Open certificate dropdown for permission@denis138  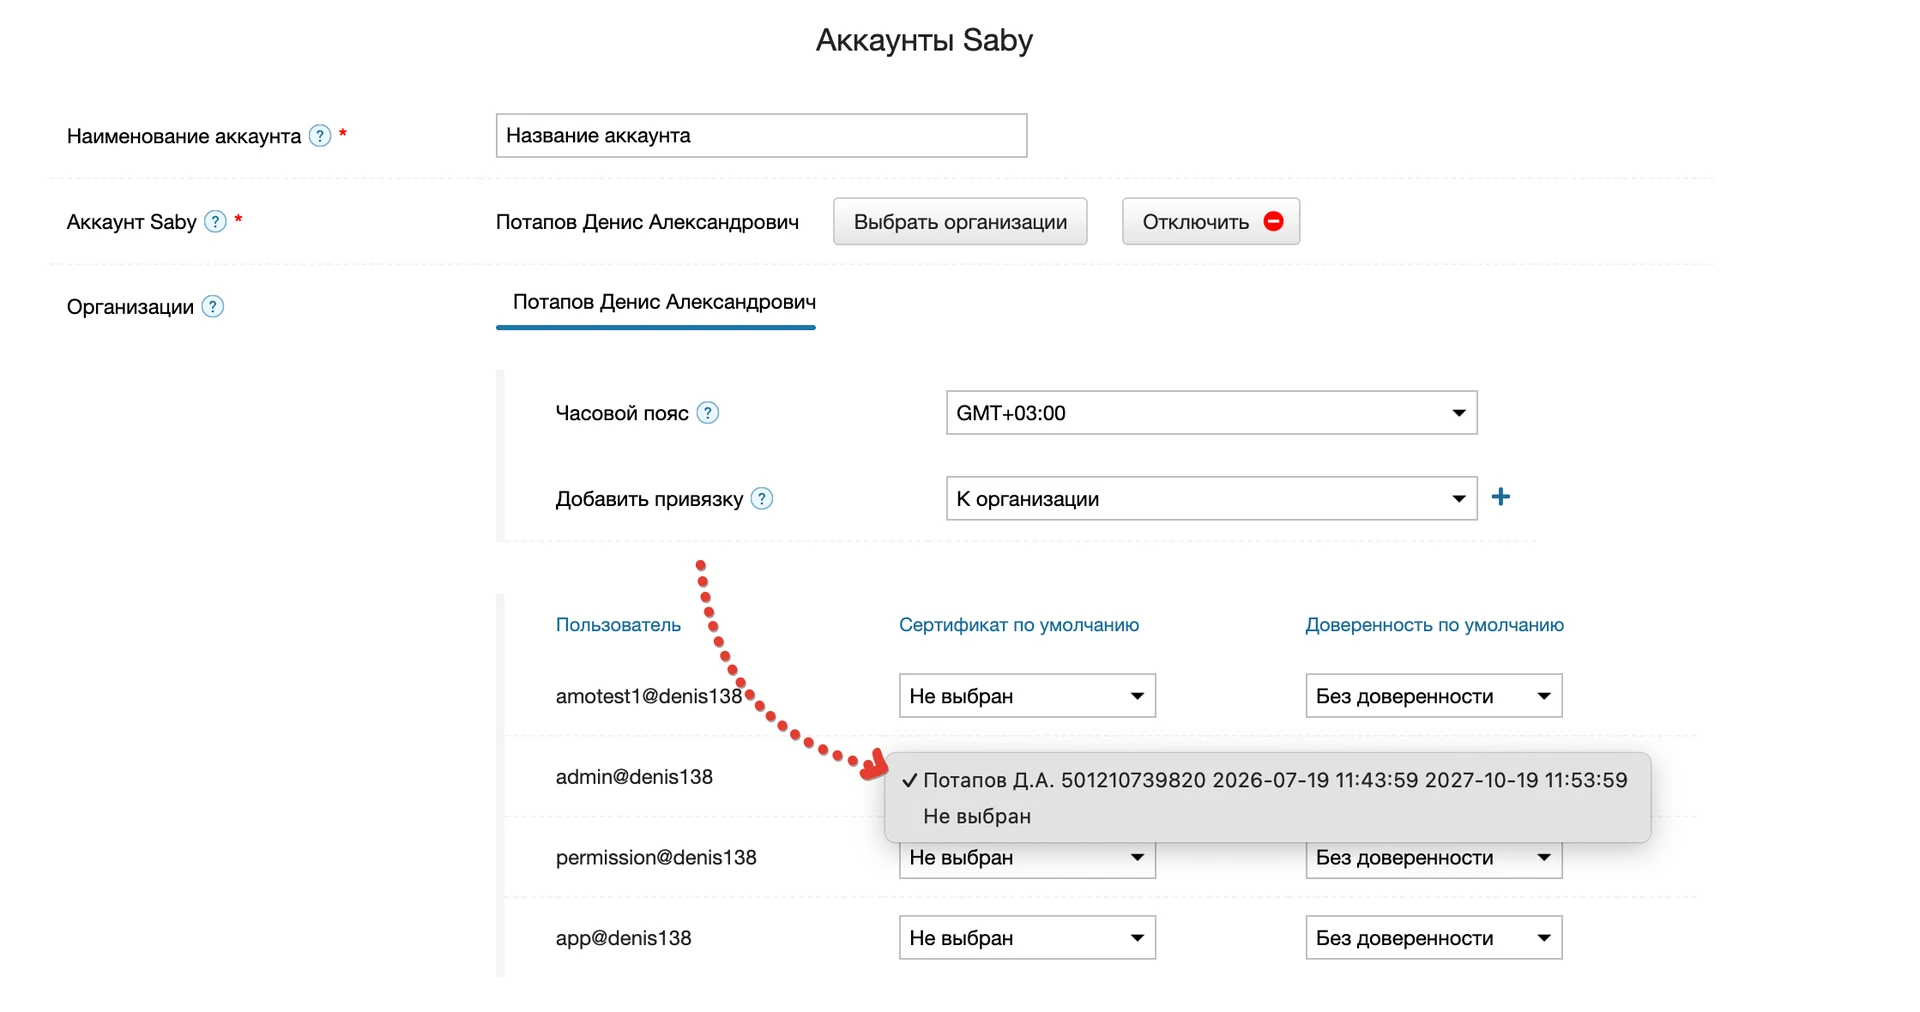point(1027,860)
